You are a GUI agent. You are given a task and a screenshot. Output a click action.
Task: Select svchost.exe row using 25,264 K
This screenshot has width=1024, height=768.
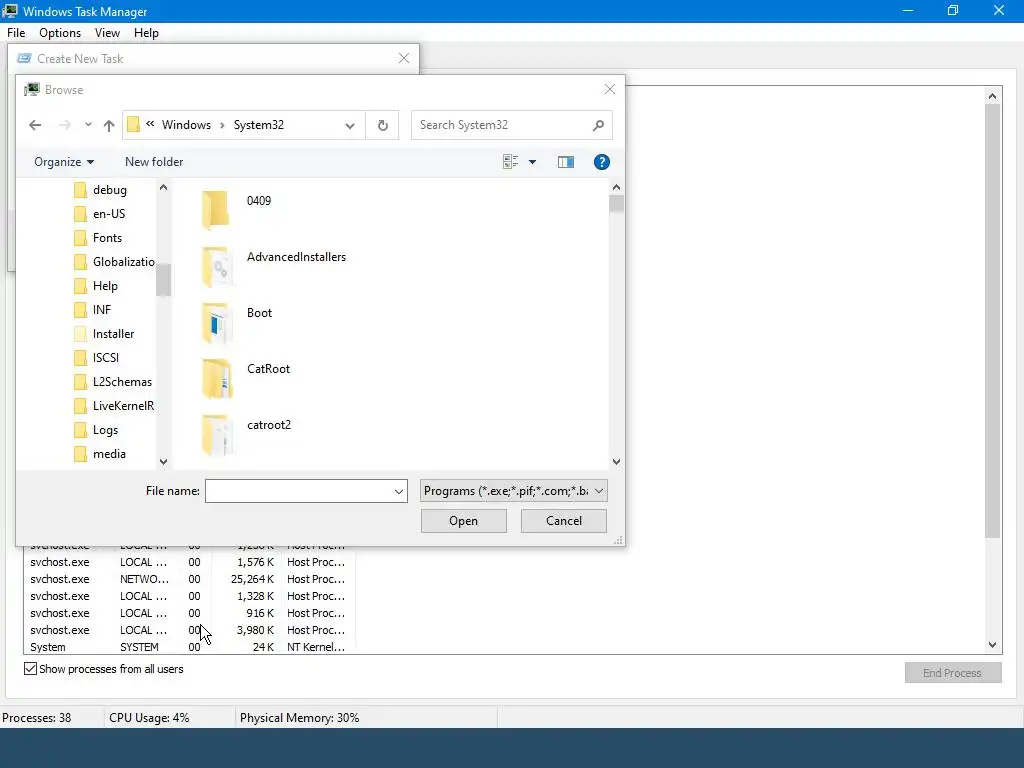189,579
